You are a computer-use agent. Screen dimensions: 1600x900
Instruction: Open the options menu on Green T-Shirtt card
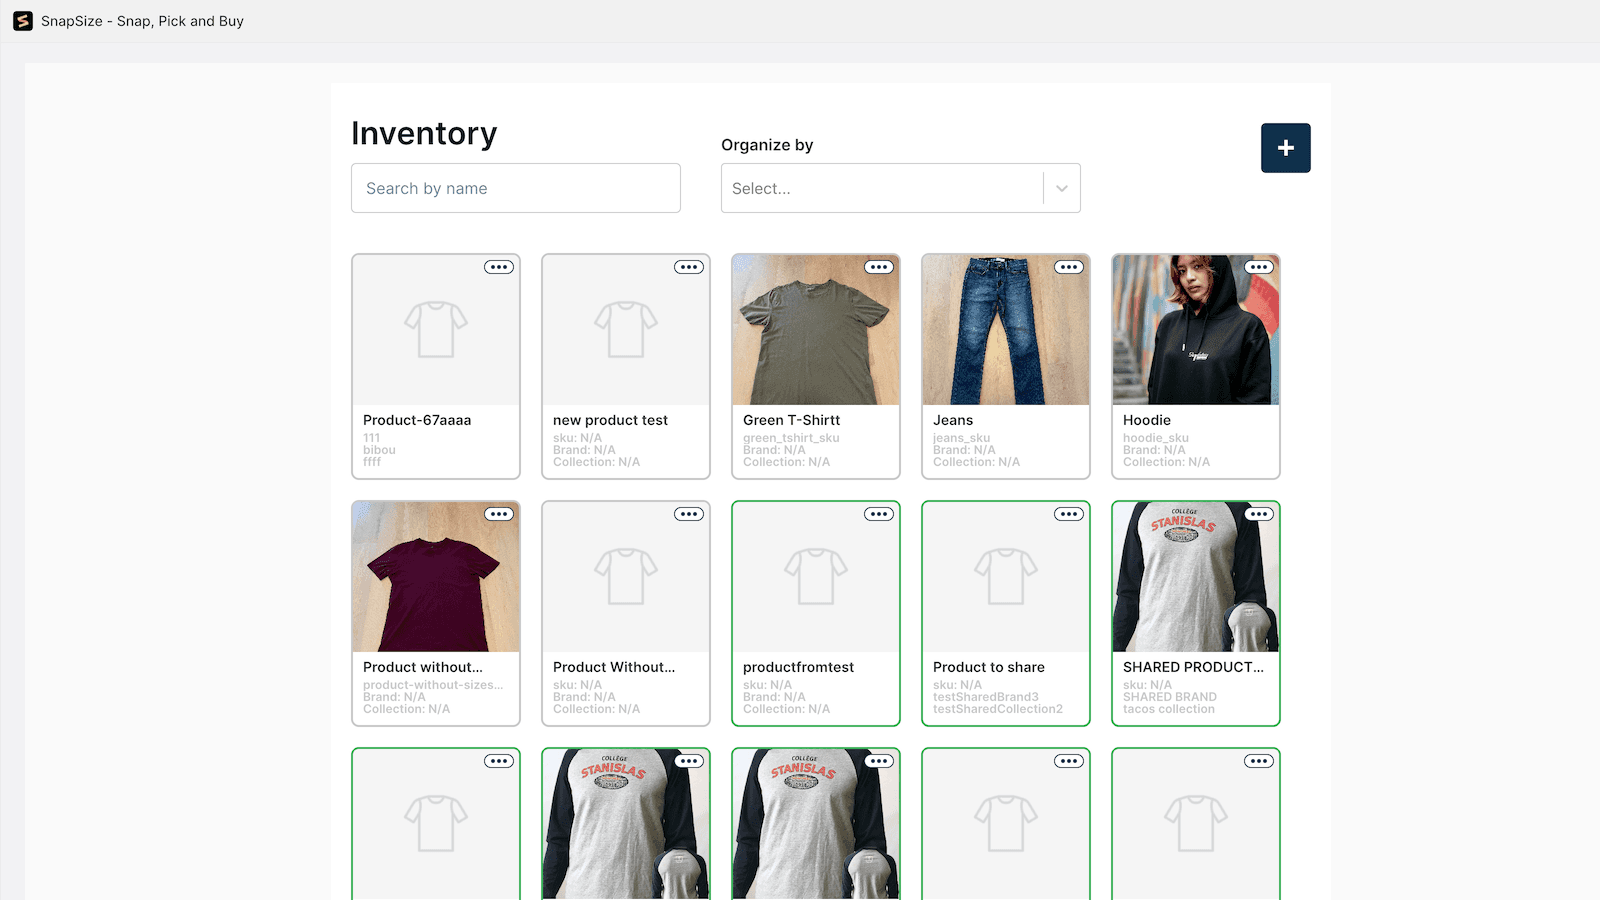(x=879, y=267)
